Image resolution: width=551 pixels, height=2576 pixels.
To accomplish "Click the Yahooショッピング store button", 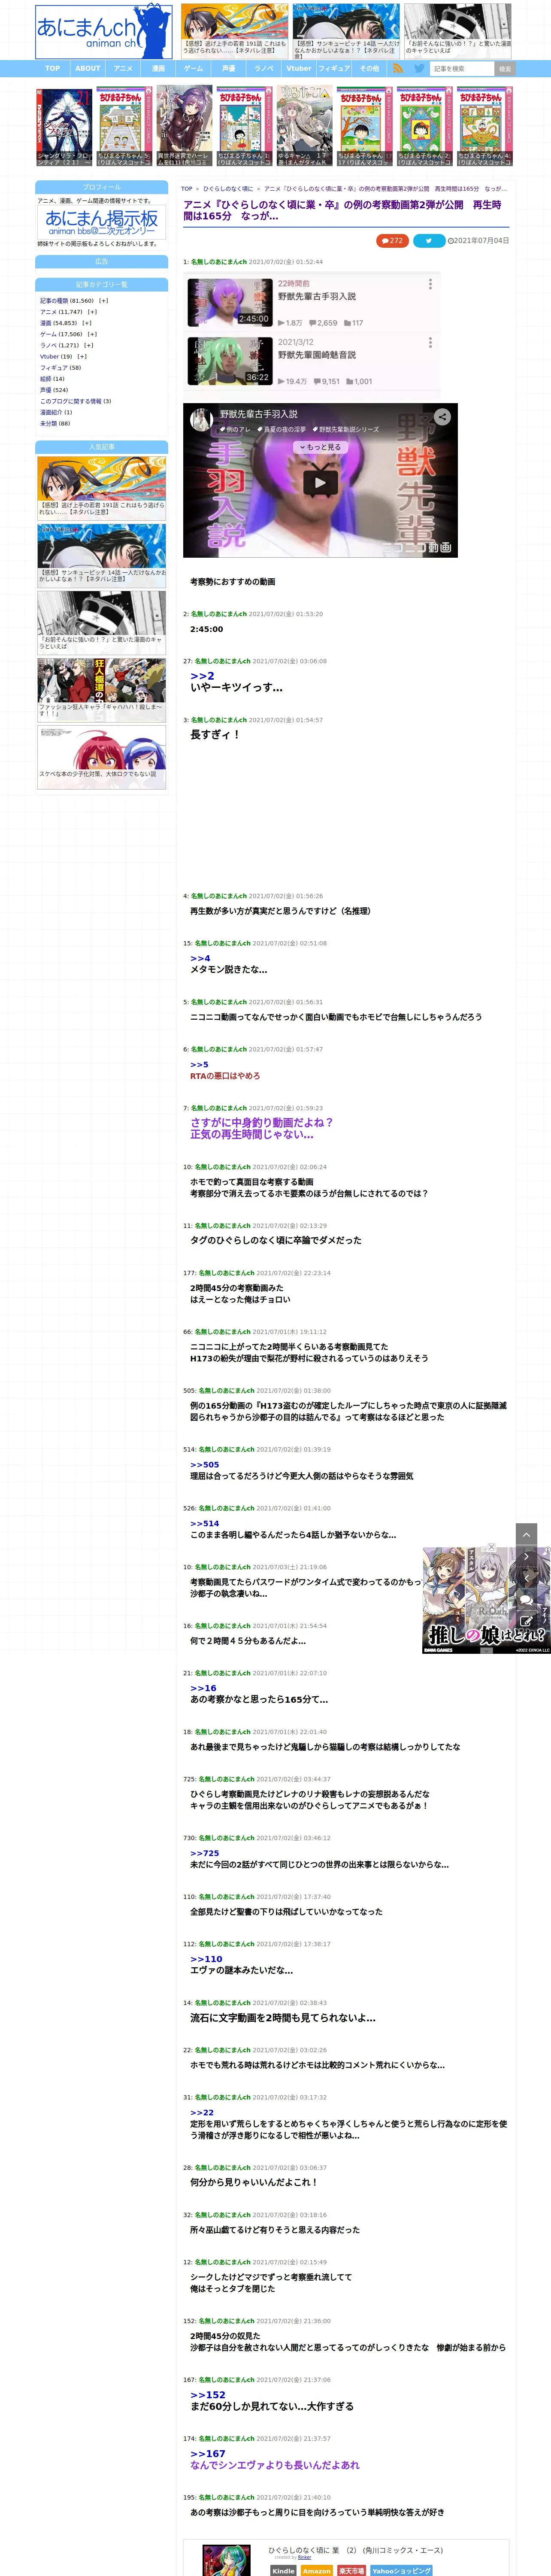I will point(401,2570).
